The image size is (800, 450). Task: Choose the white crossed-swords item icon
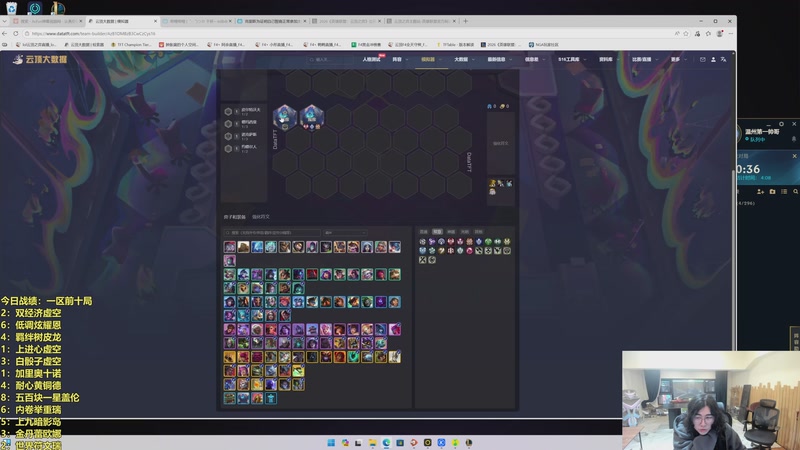click(422, 260)
